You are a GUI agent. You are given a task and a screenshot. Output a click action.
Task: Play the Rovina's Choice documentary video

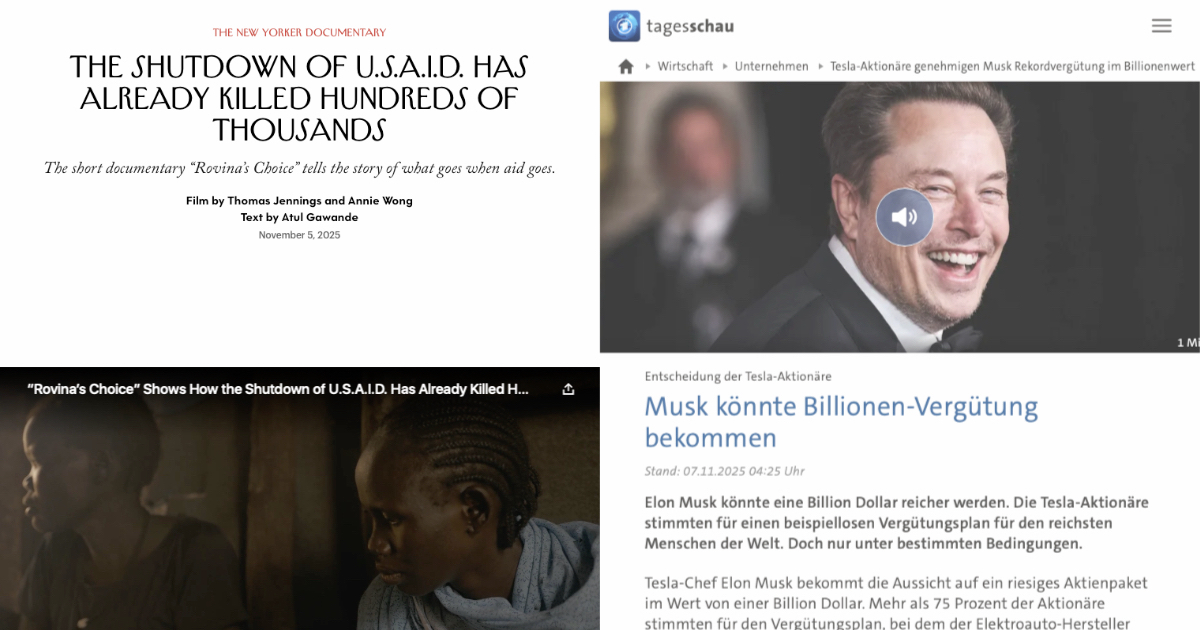[300, 510]
